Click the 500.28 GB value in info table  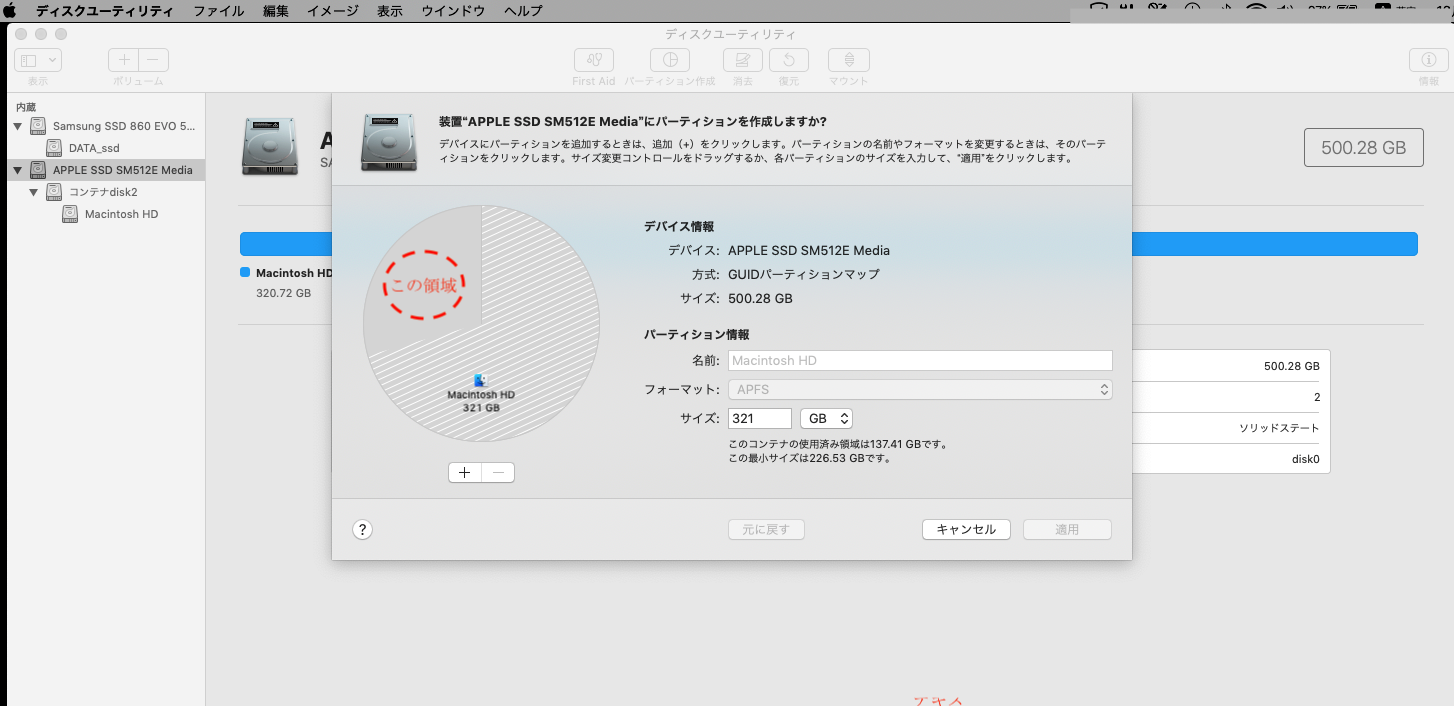1291,366
